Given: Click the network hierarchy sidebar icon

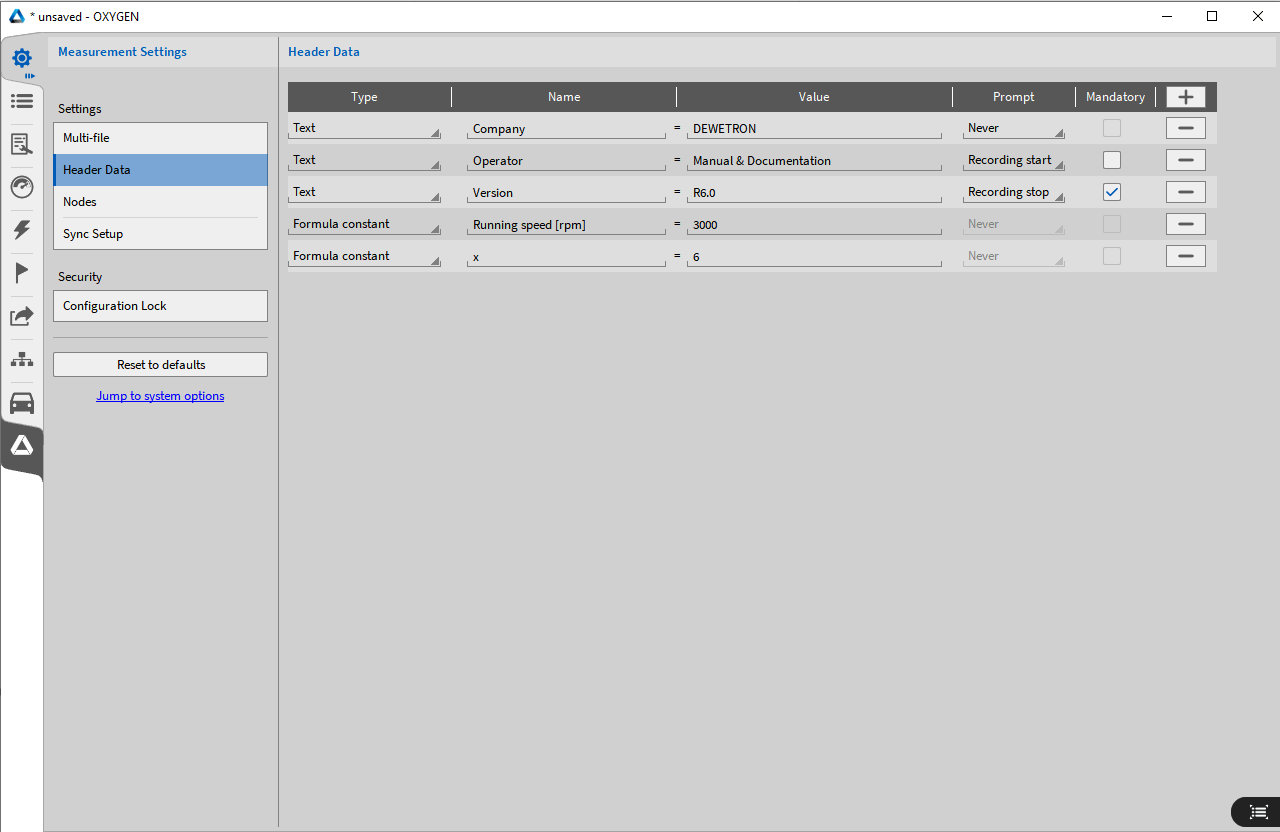Looking at the screenshot, I should pos(22,359).
